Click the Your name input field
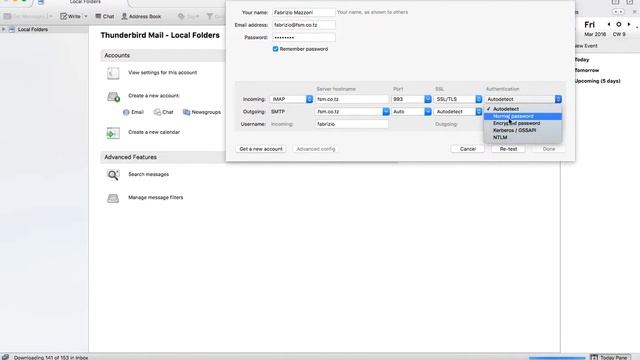This screenshot has width=640, height=360. tap(304, 13)
